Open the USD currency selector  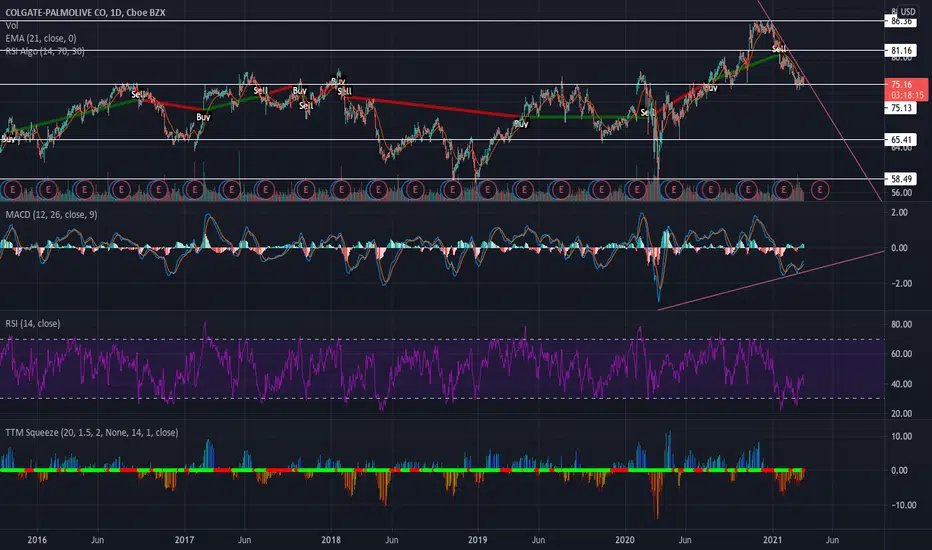pos(907,11)
